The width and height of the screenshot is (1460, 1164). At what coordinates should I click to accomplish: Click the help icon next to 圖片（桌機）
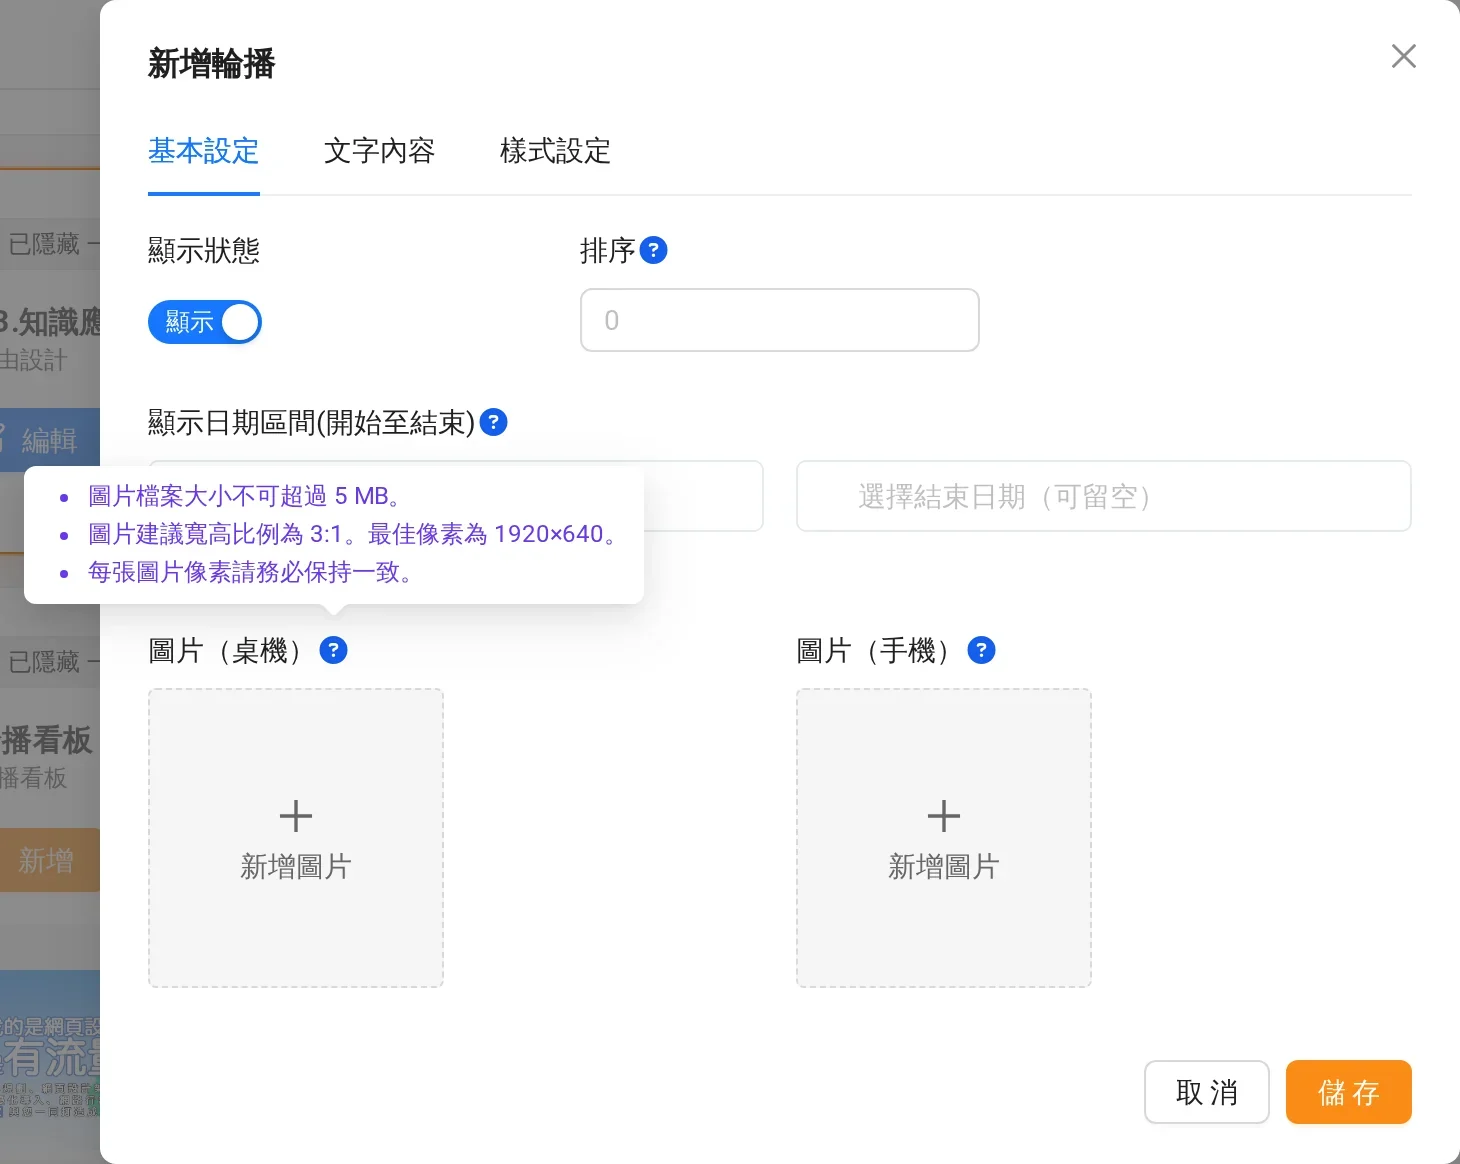click(333, 650)
